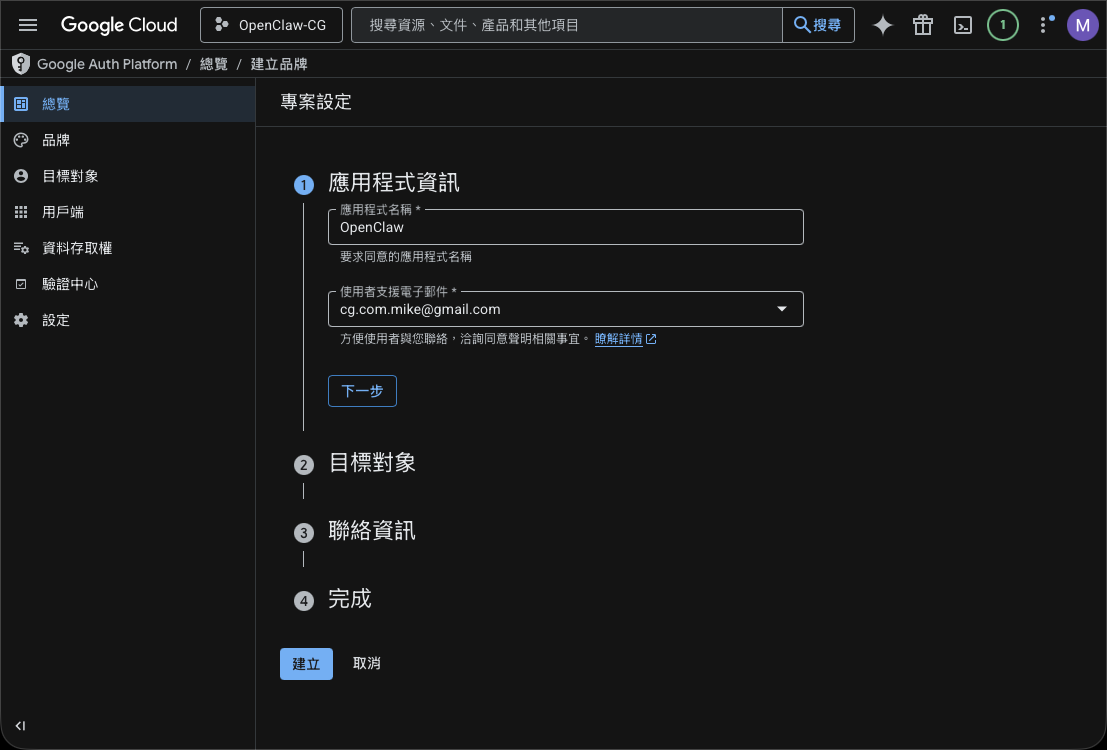Click the 下一步 button
The width and height of the screenshot is (1107, 750).
click(362, 391)
